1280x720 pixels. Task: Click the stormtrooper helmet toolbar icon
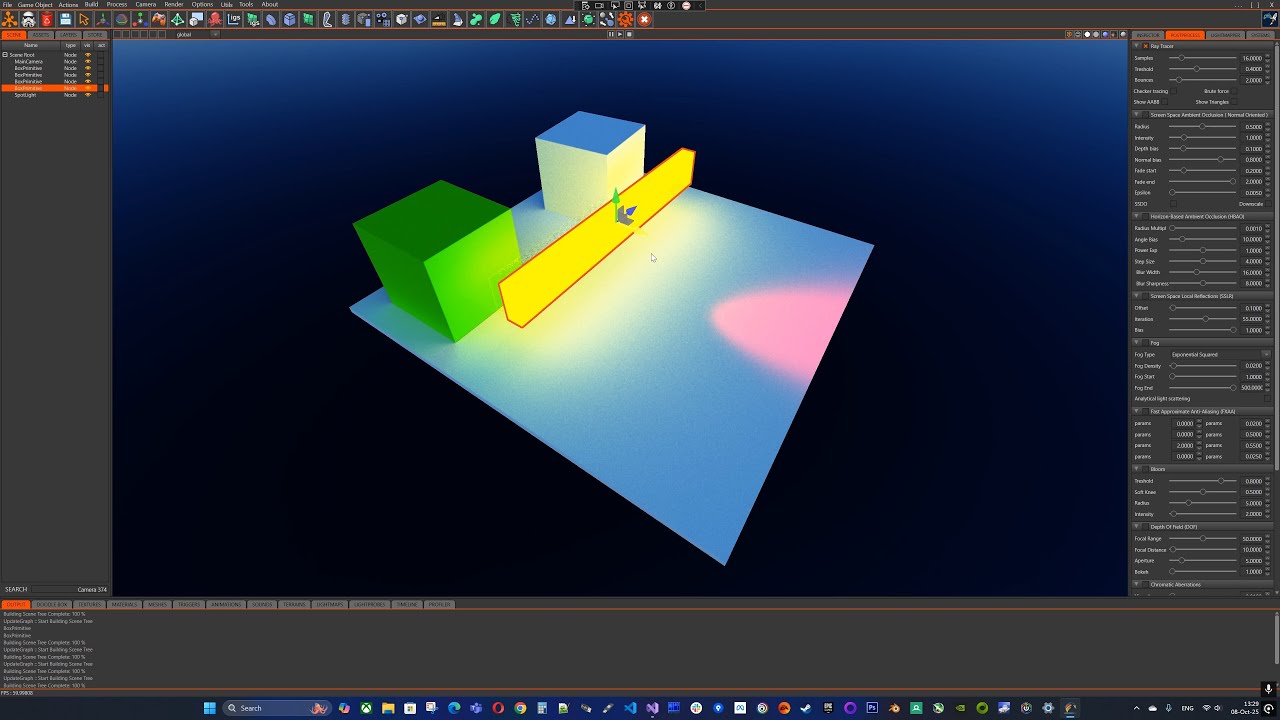(x=28, y=19)
